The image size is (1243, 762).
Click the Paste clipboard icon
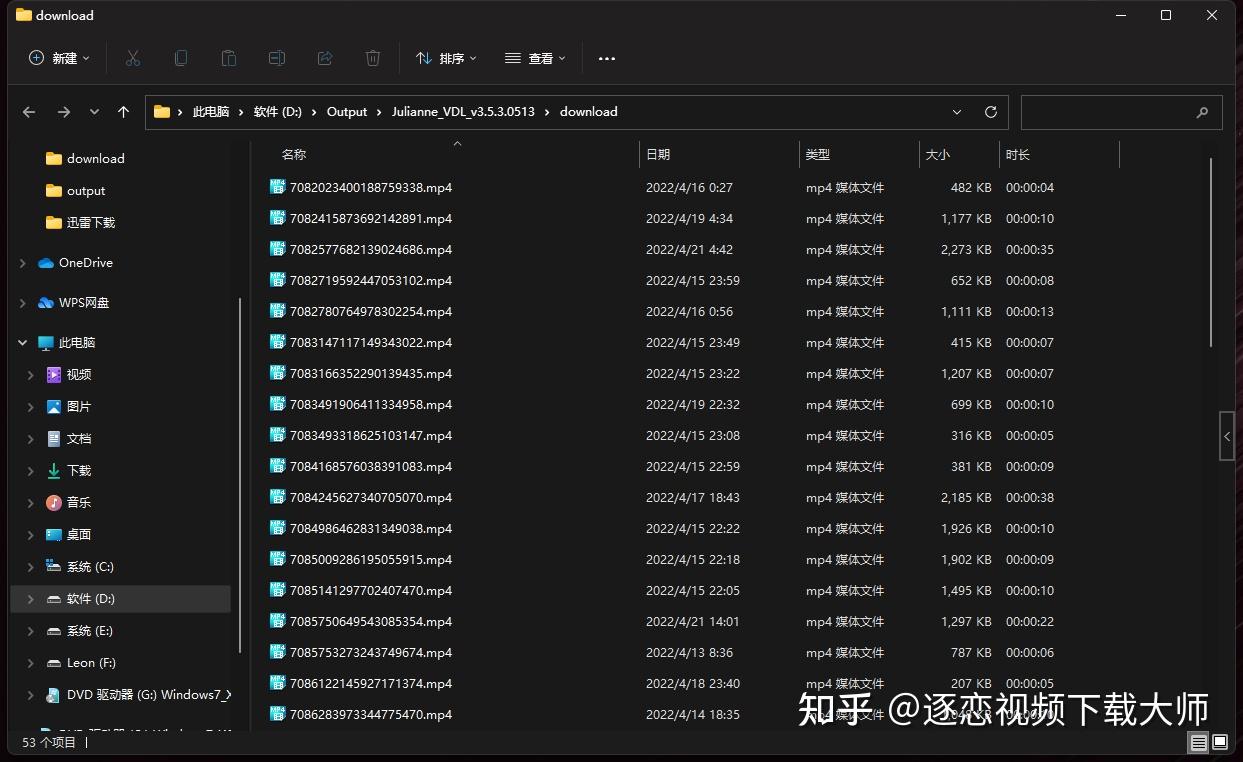(x=229, y=58)
